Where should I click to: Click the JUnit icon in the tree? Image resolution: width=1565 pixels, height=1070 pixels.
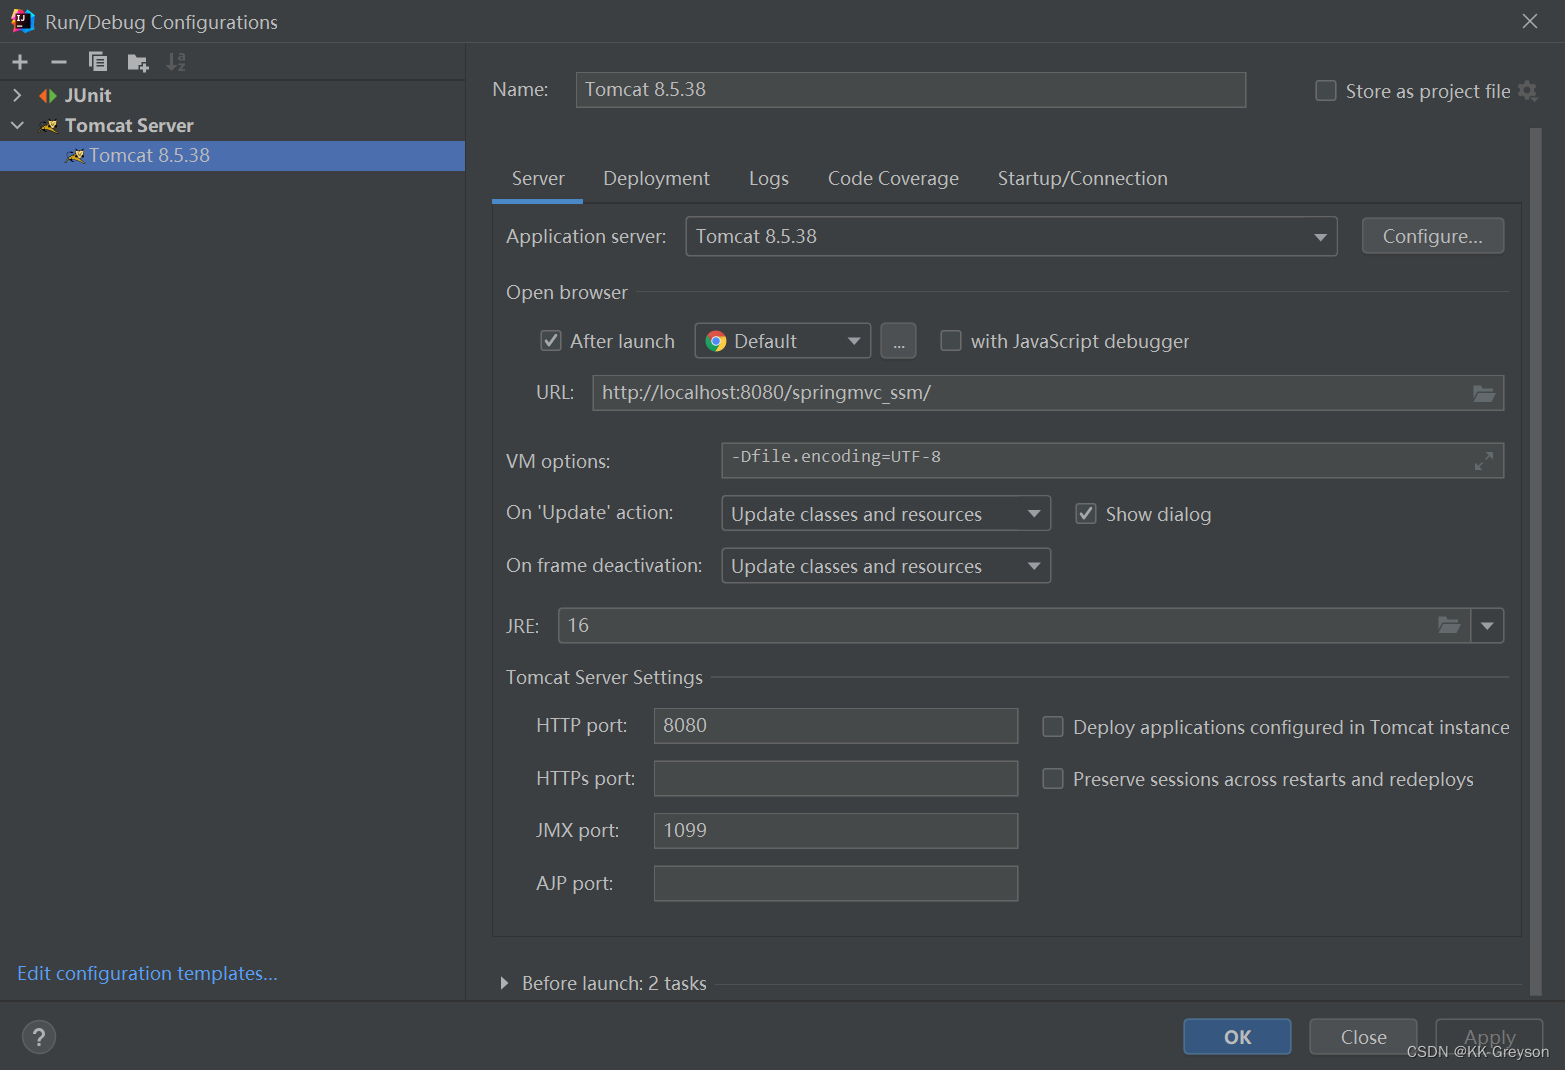pos(48,96)
